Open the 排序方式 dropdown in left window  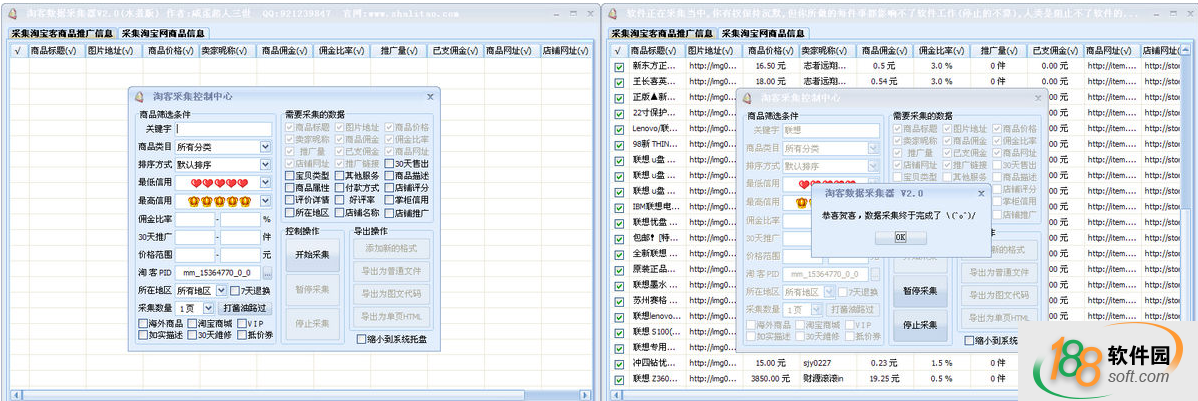pos(265,164)
